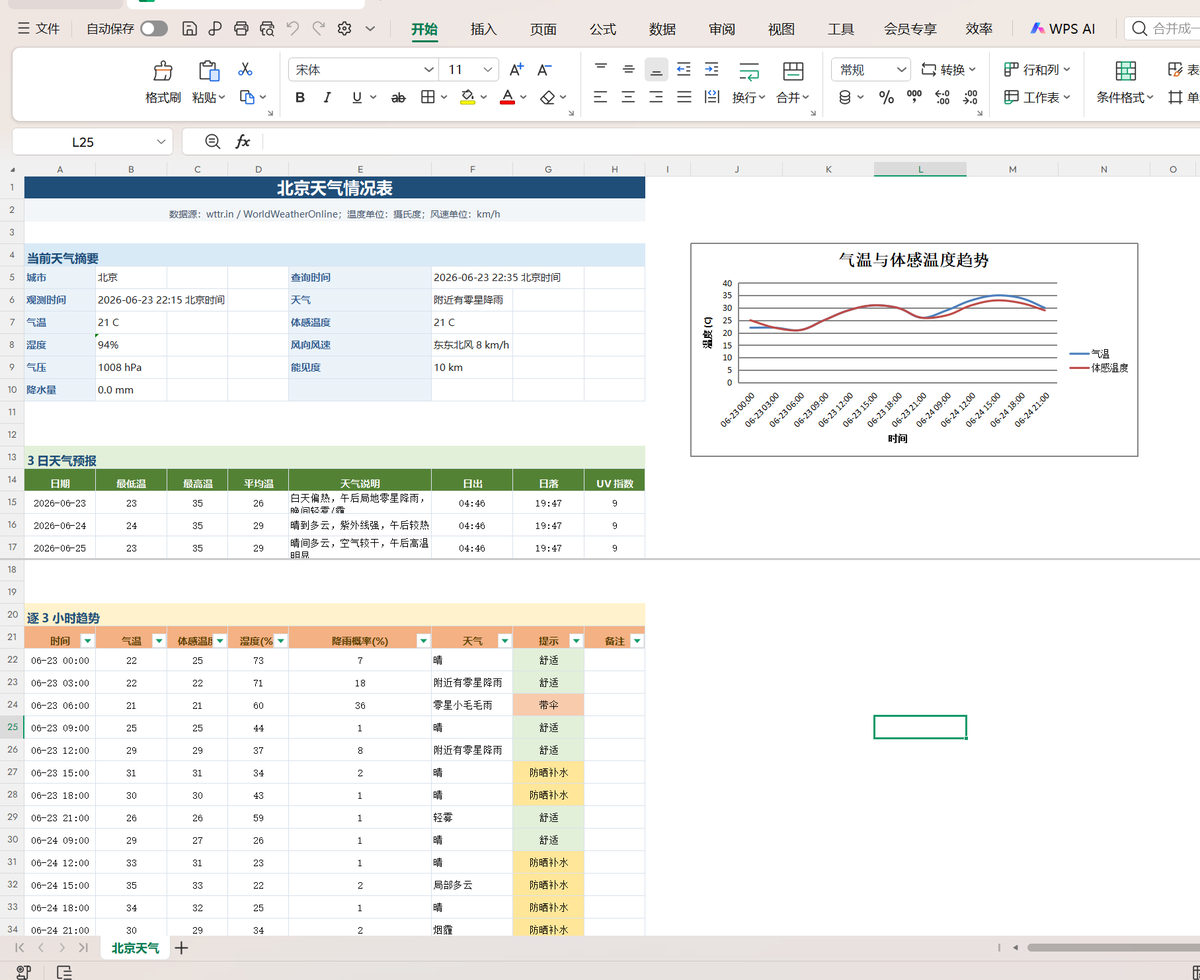This screenshot has width=1200, height=980.
Task: Open the Insert Function fx icon
Action: (x=243, y=142)
